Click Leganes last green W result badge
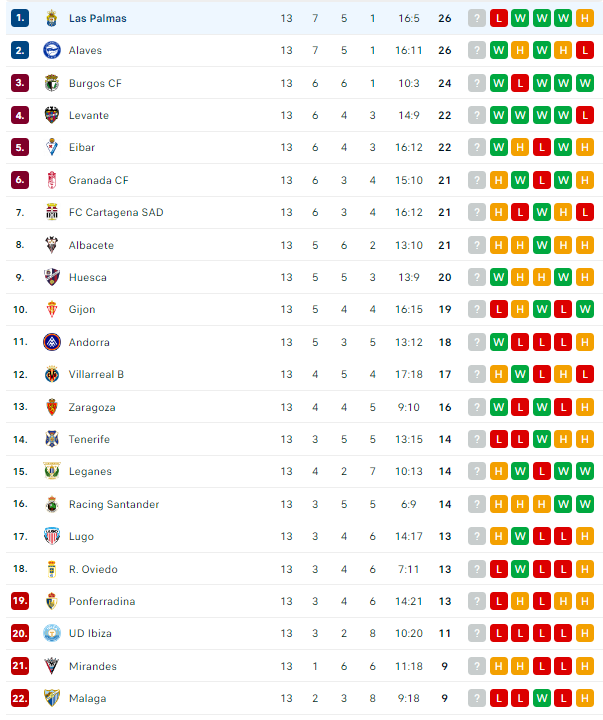This screenshot has height=720, width=603. click(x=585, y=471)
